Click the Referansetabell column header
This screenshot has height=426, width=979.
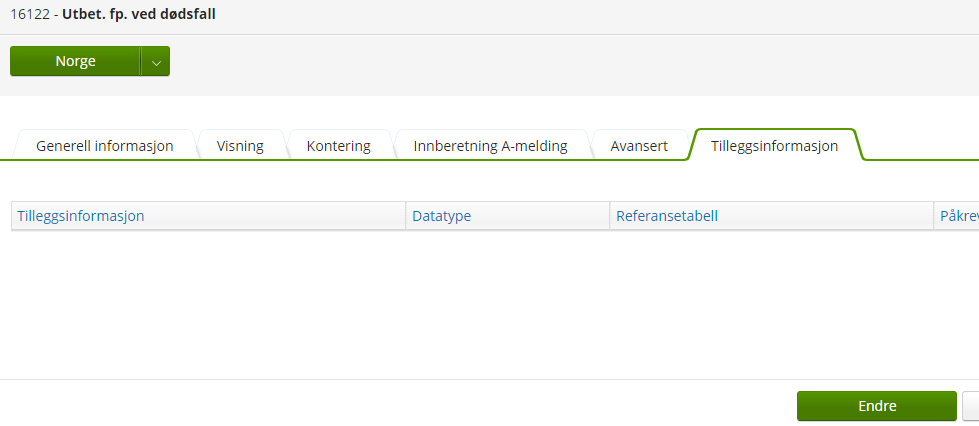[667, 216]
